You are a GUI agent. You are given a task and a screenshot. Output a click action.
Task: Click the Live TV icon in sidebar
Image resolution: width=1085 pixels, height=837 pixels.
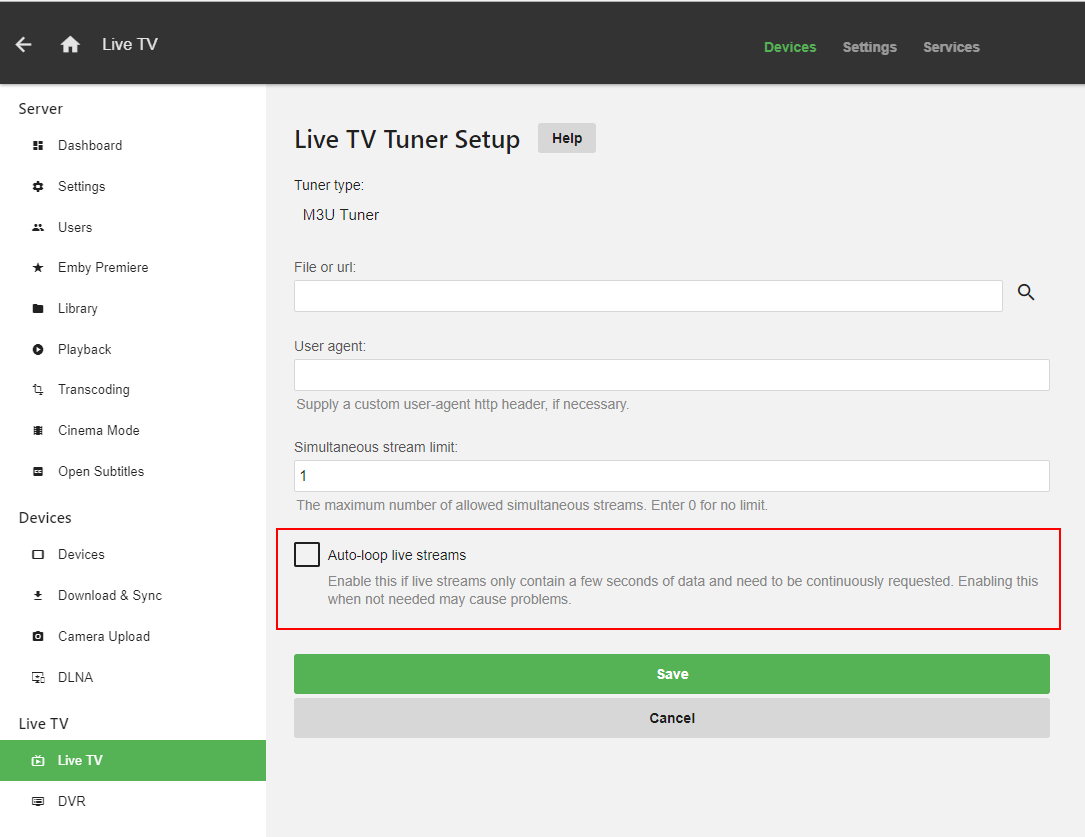coord(38,760)
